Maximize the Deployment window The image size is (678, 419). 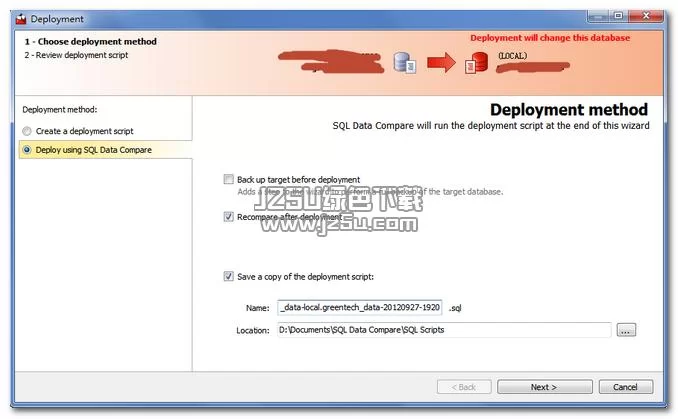tap(620, 17)
